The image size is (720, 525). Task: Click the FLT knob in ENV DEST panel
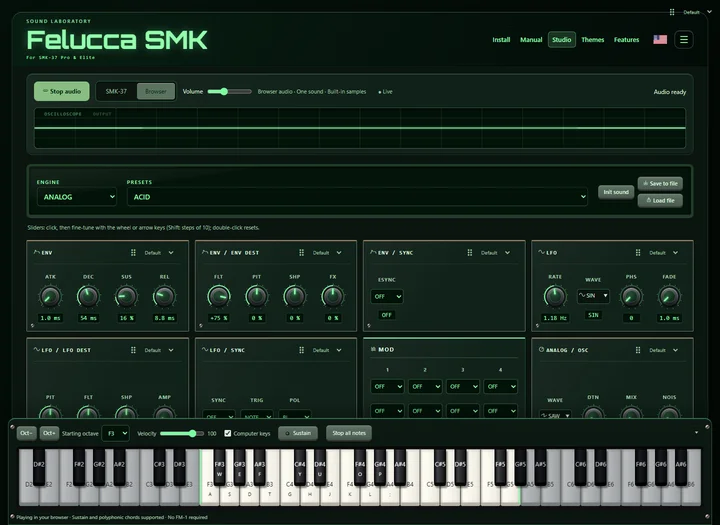tap(219, 297)
